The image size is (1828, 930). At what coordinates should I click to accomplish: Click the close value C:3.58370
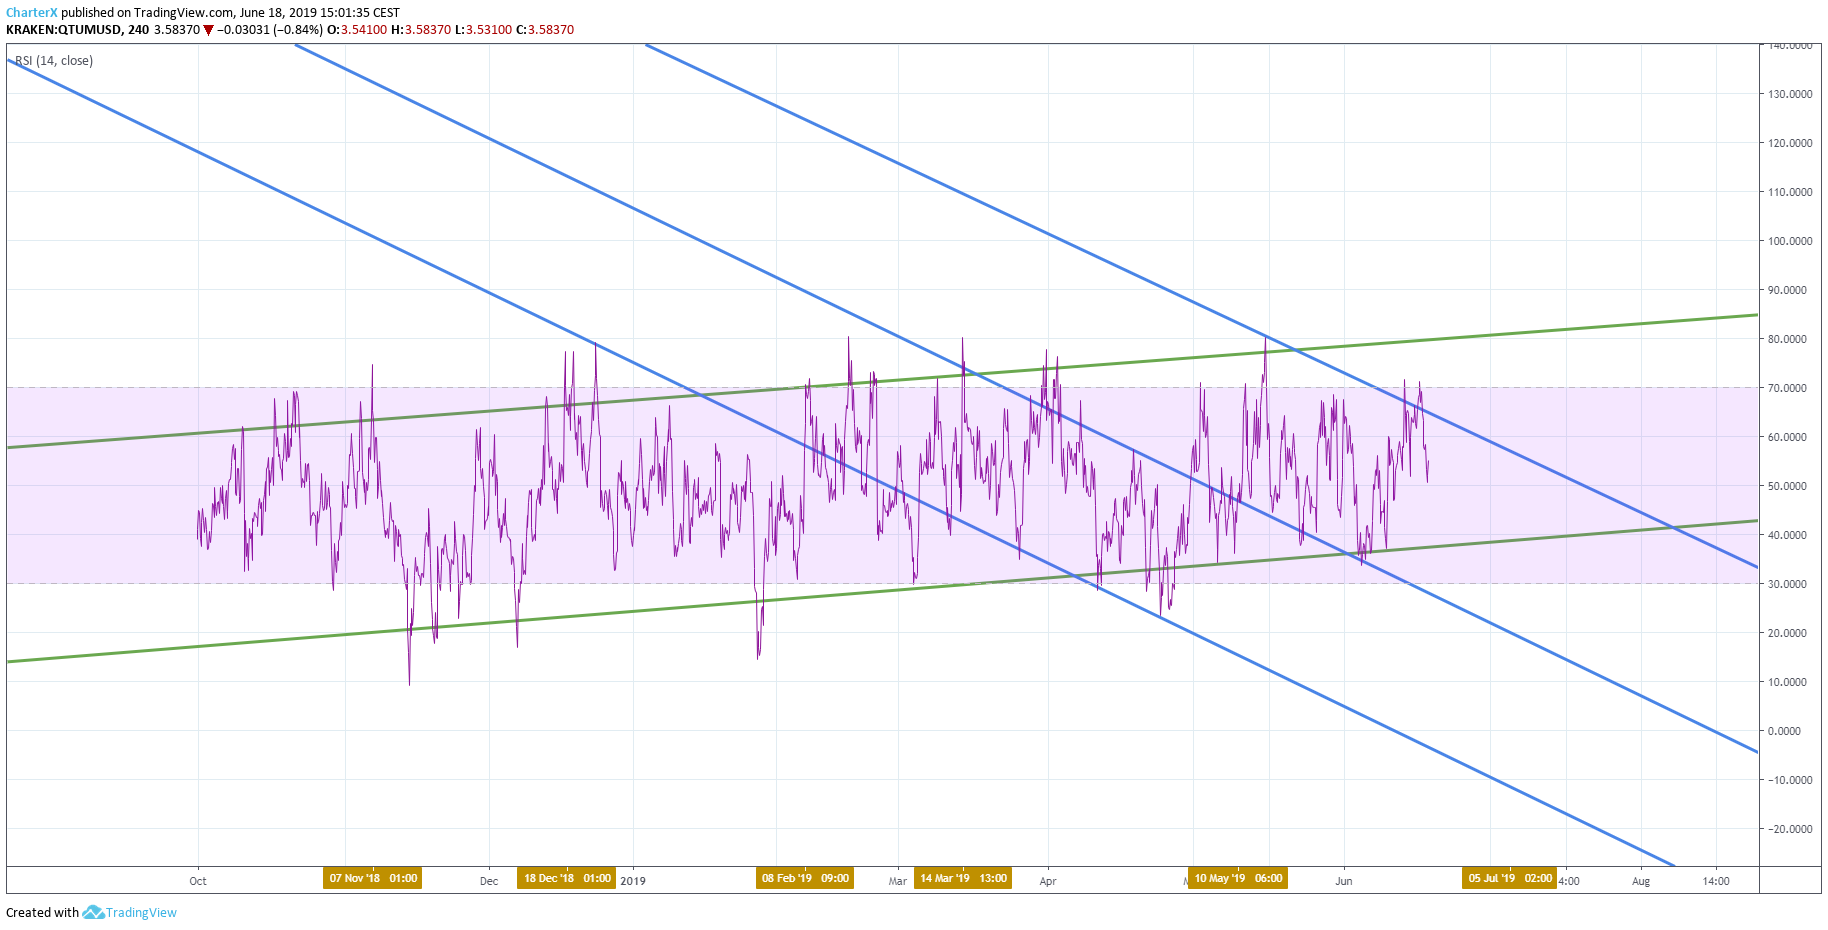[x=545, y=30]
